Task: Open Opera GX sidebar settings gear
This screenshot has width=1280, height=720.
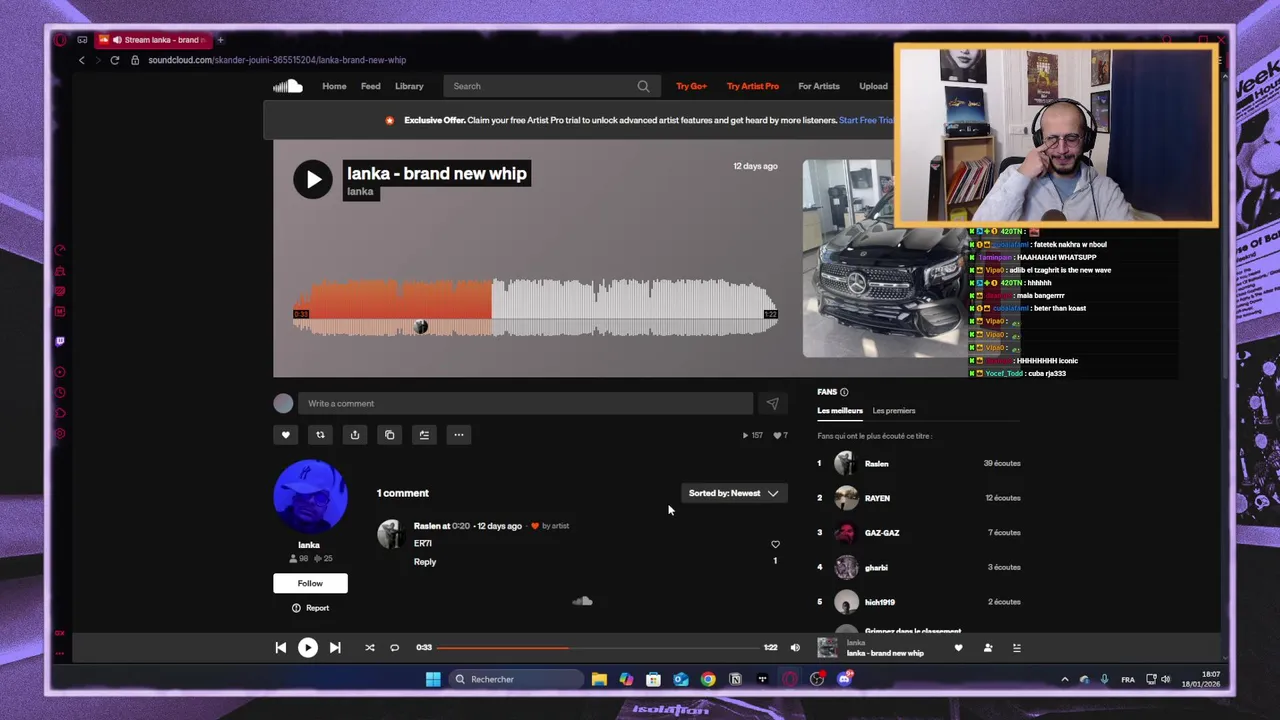Action: click(x=60, y=434)
